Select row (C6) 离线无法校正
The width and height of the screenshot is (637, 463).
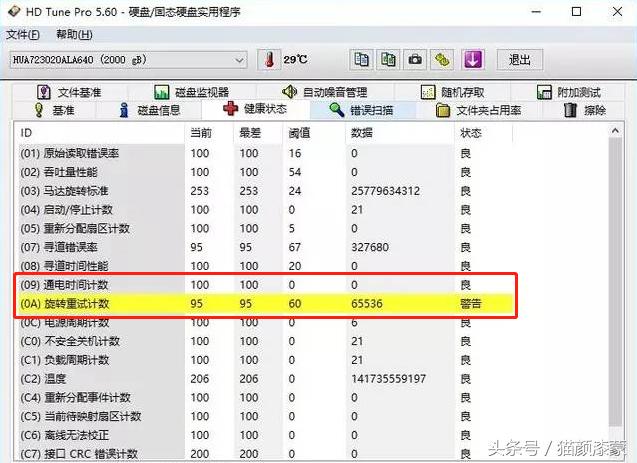tap(264, 435)
